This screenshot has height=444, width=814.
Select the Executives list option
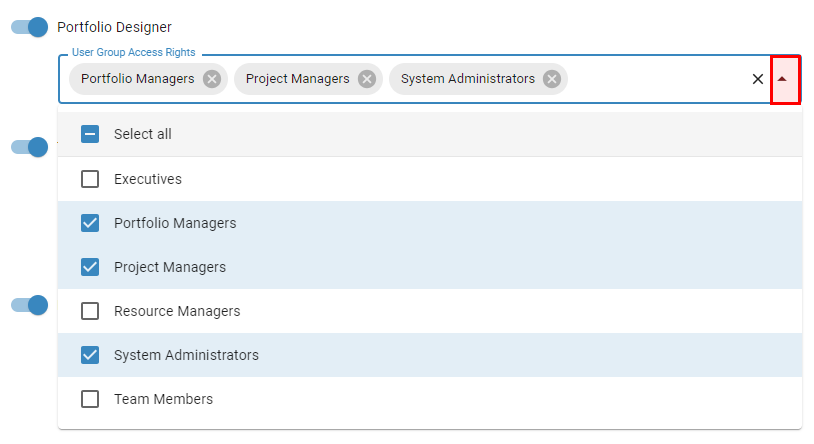[x=430, y=179]
